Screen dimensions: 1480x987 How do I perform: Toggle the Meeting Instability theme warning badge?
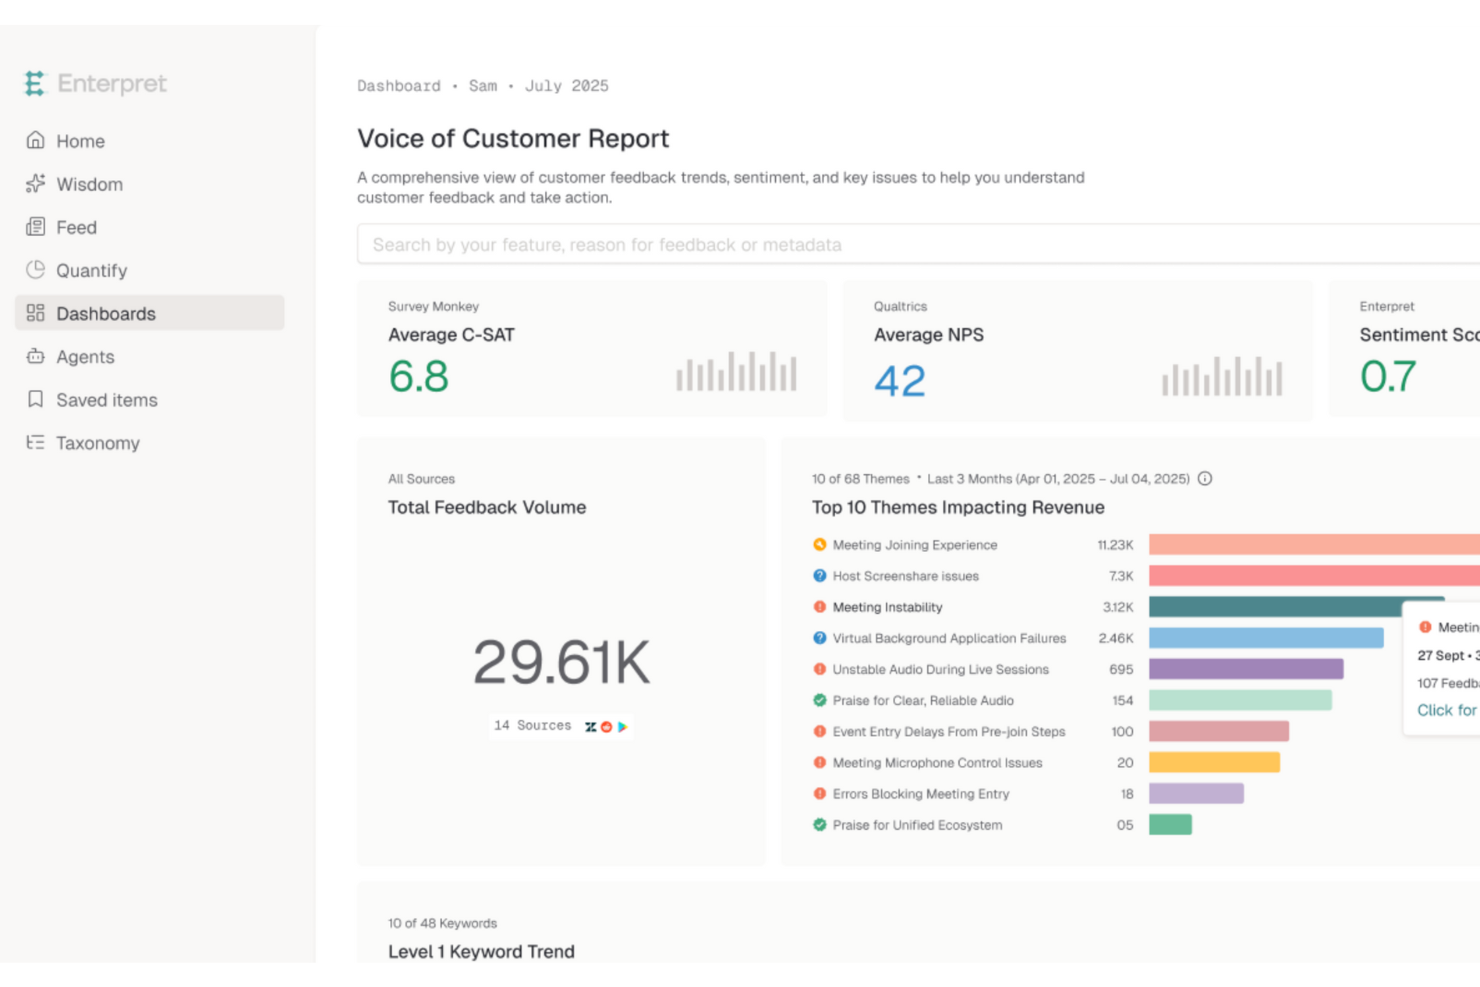click(x=818, y=607)
